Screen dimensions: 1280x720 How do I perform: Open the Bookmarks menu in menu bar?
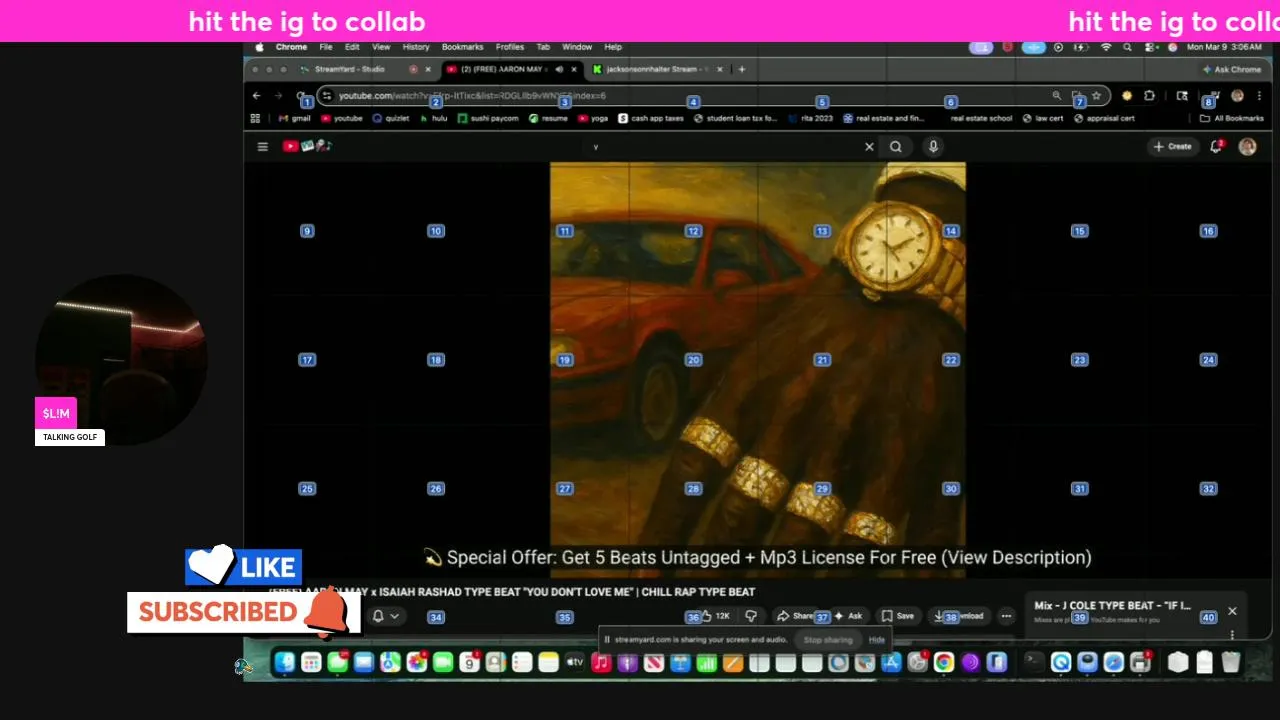point(463,47)
